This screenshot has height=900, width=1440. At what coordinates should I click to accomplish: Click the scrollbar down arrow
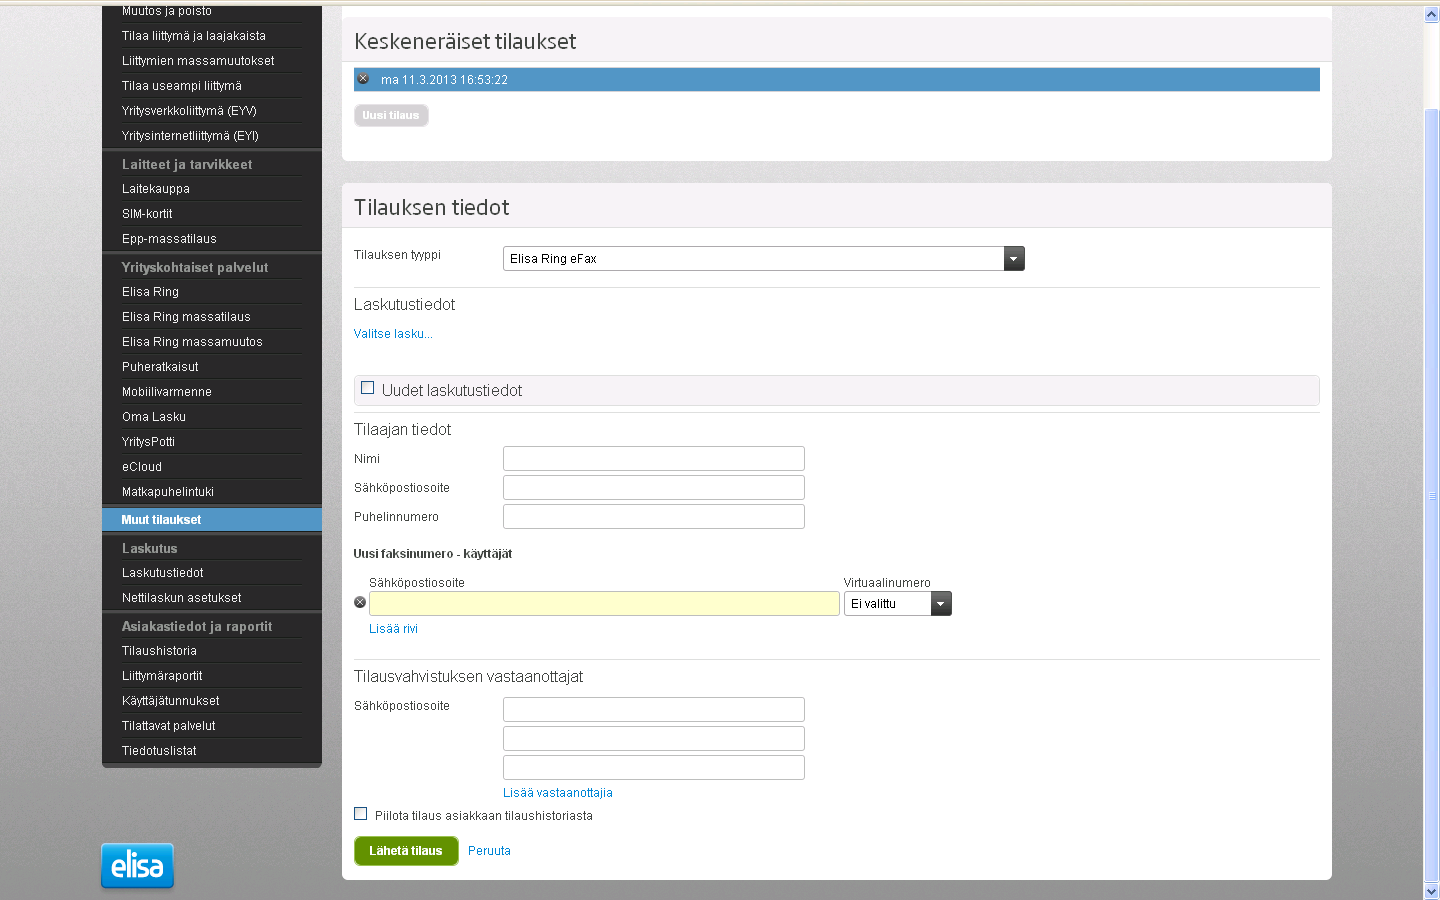1431,891
